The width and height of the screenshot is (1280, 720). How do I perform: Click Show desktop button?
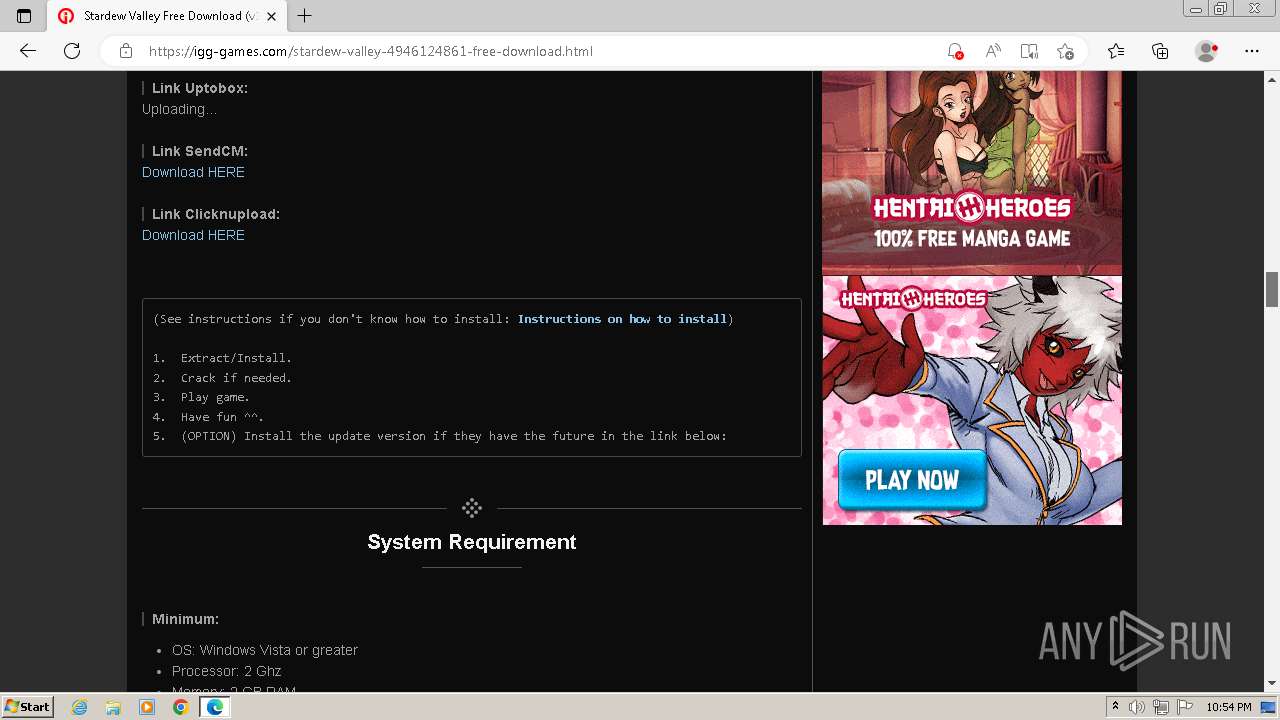click(x=1268, y=707)
